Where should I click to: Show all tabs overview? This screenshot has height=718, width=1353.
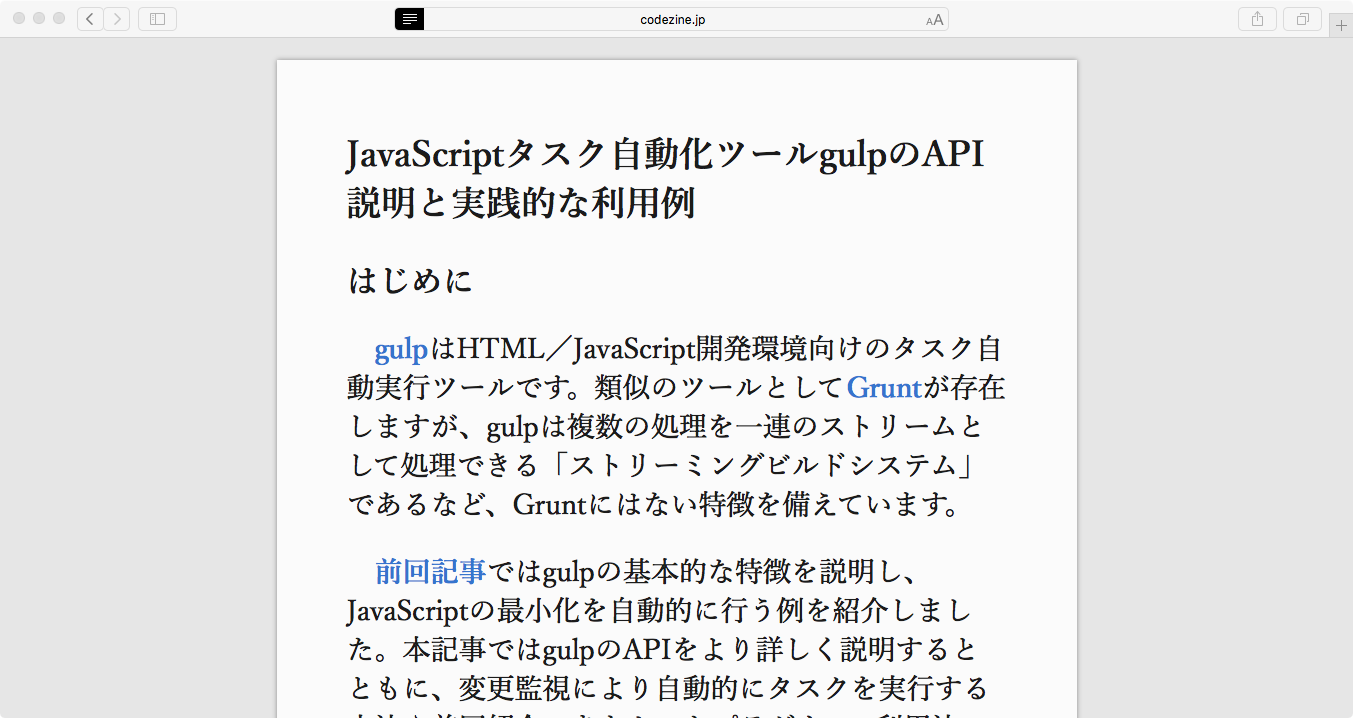(1303, 19)
